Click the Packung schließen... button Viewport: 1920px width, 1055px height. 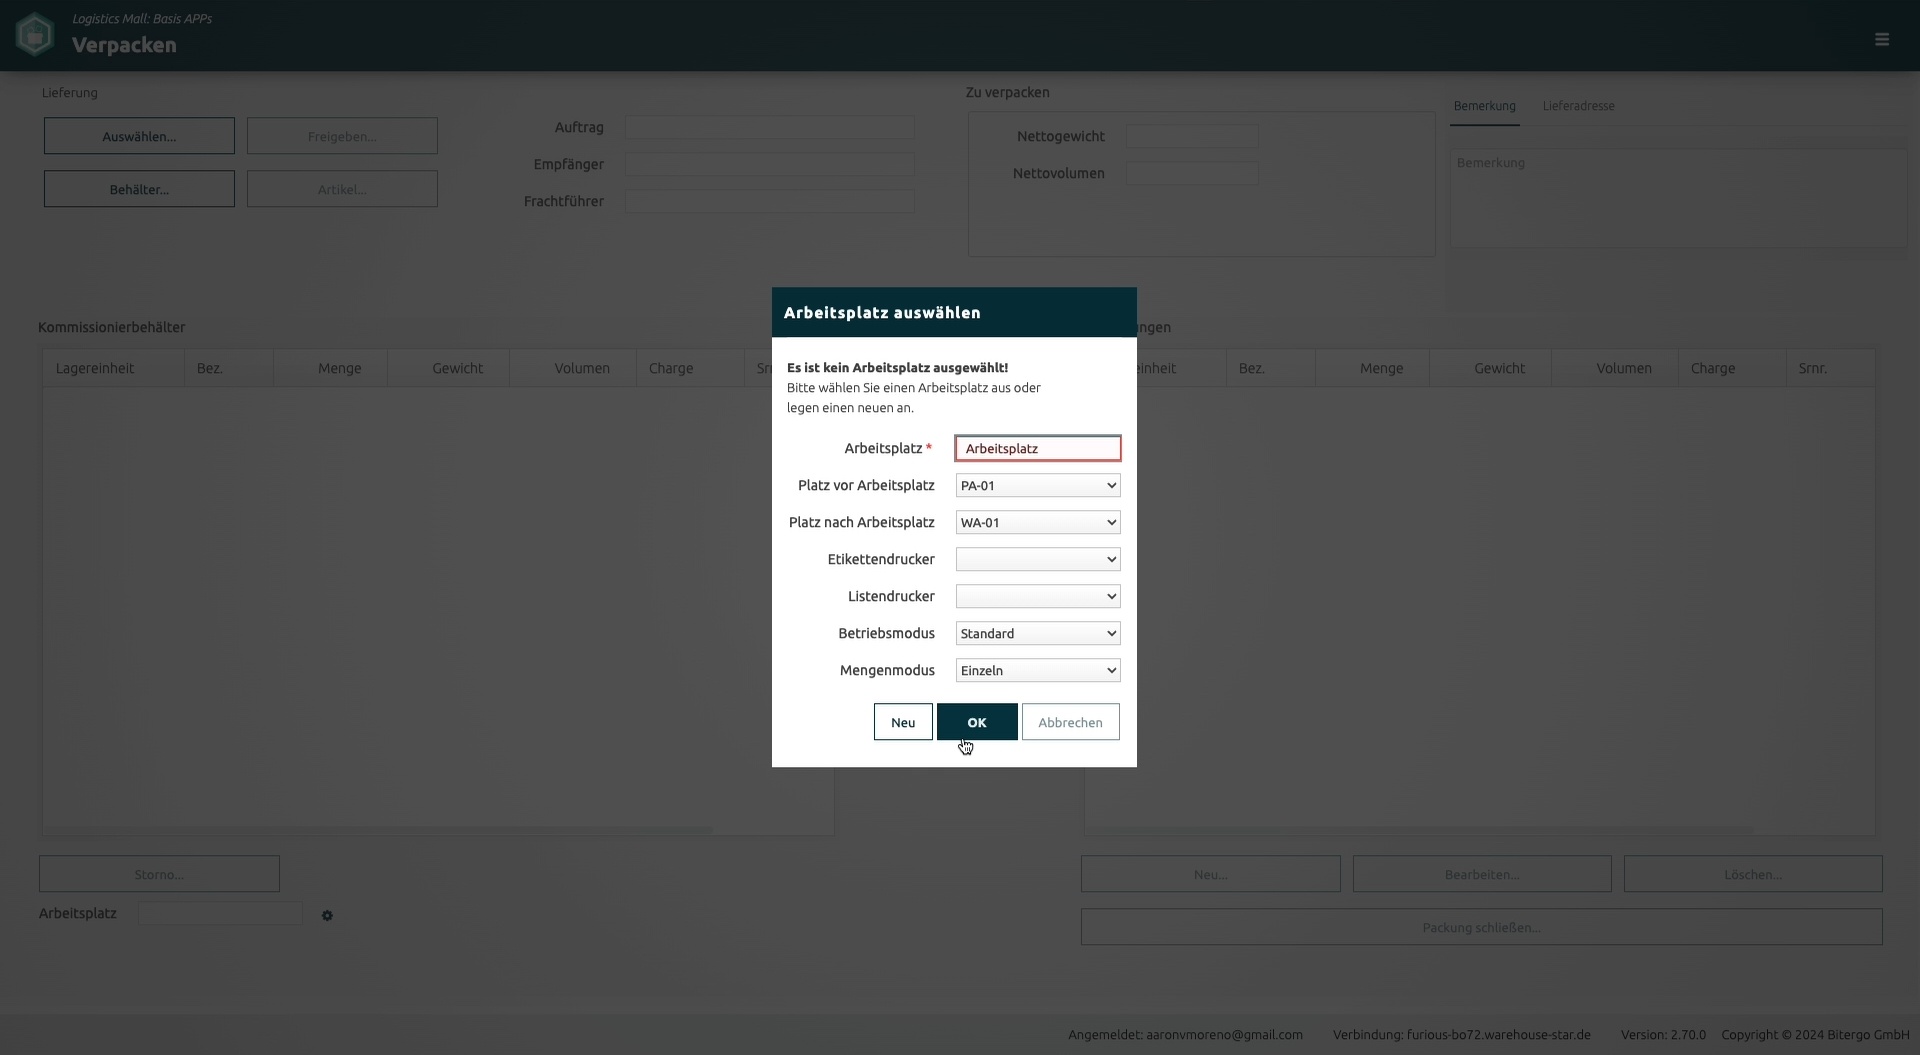(1481, 927)
